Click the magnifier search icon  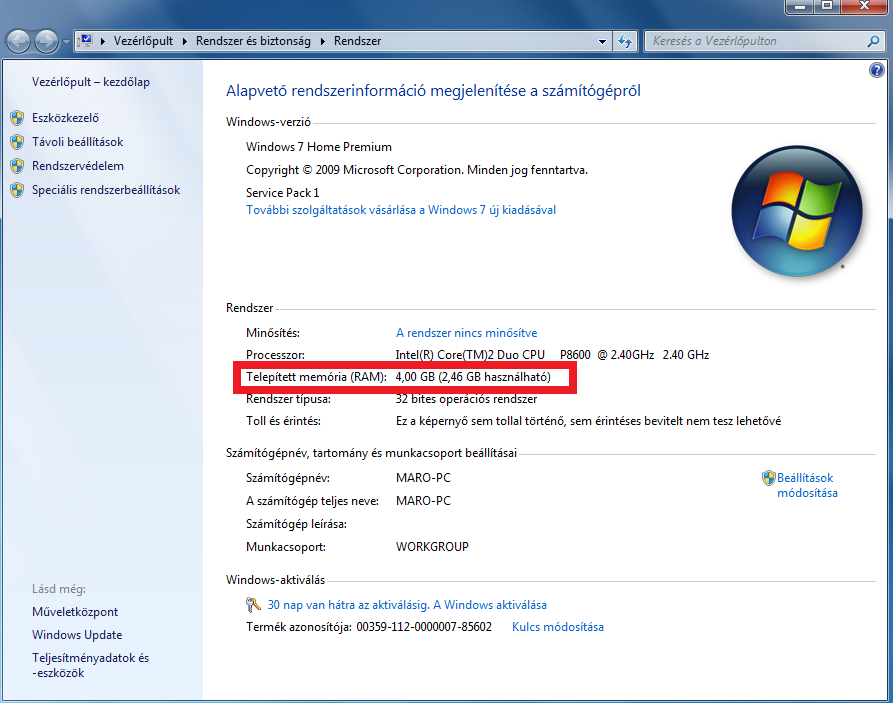874,41
